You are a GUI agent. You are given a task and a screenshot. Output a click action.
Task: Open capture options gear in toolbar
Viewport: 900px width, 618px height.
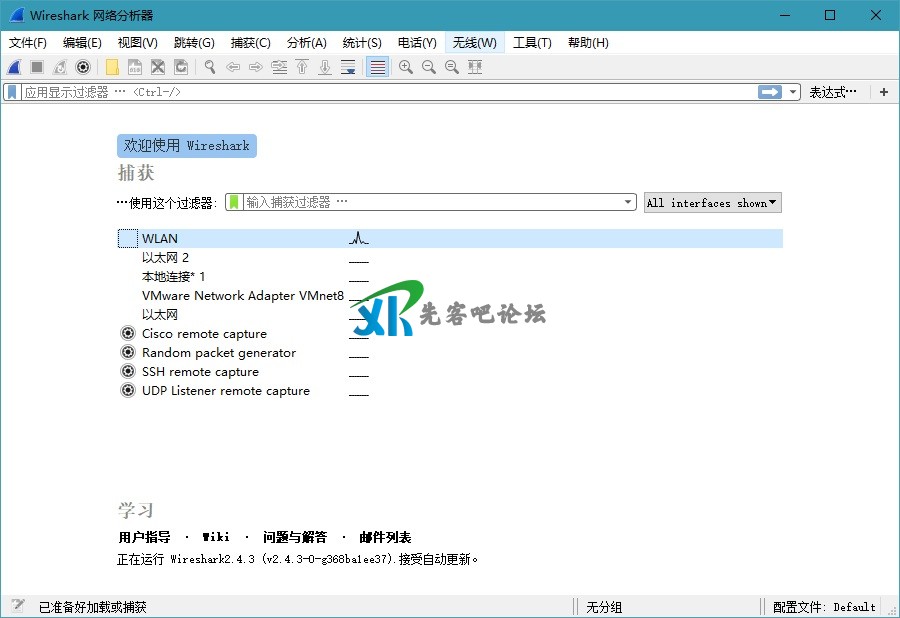[x=83, y=67]
